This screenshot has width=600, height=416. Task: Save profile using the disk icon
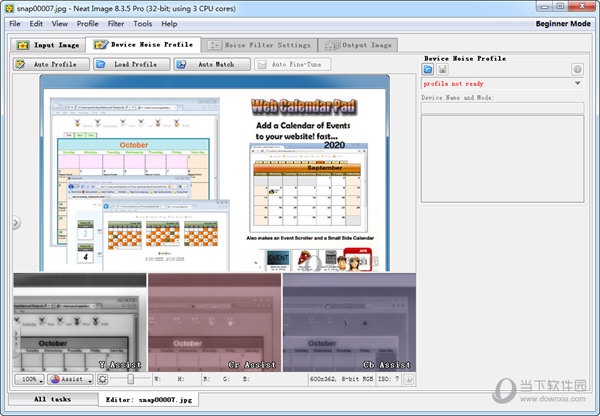pyautogui.click(x=442, y=69)
